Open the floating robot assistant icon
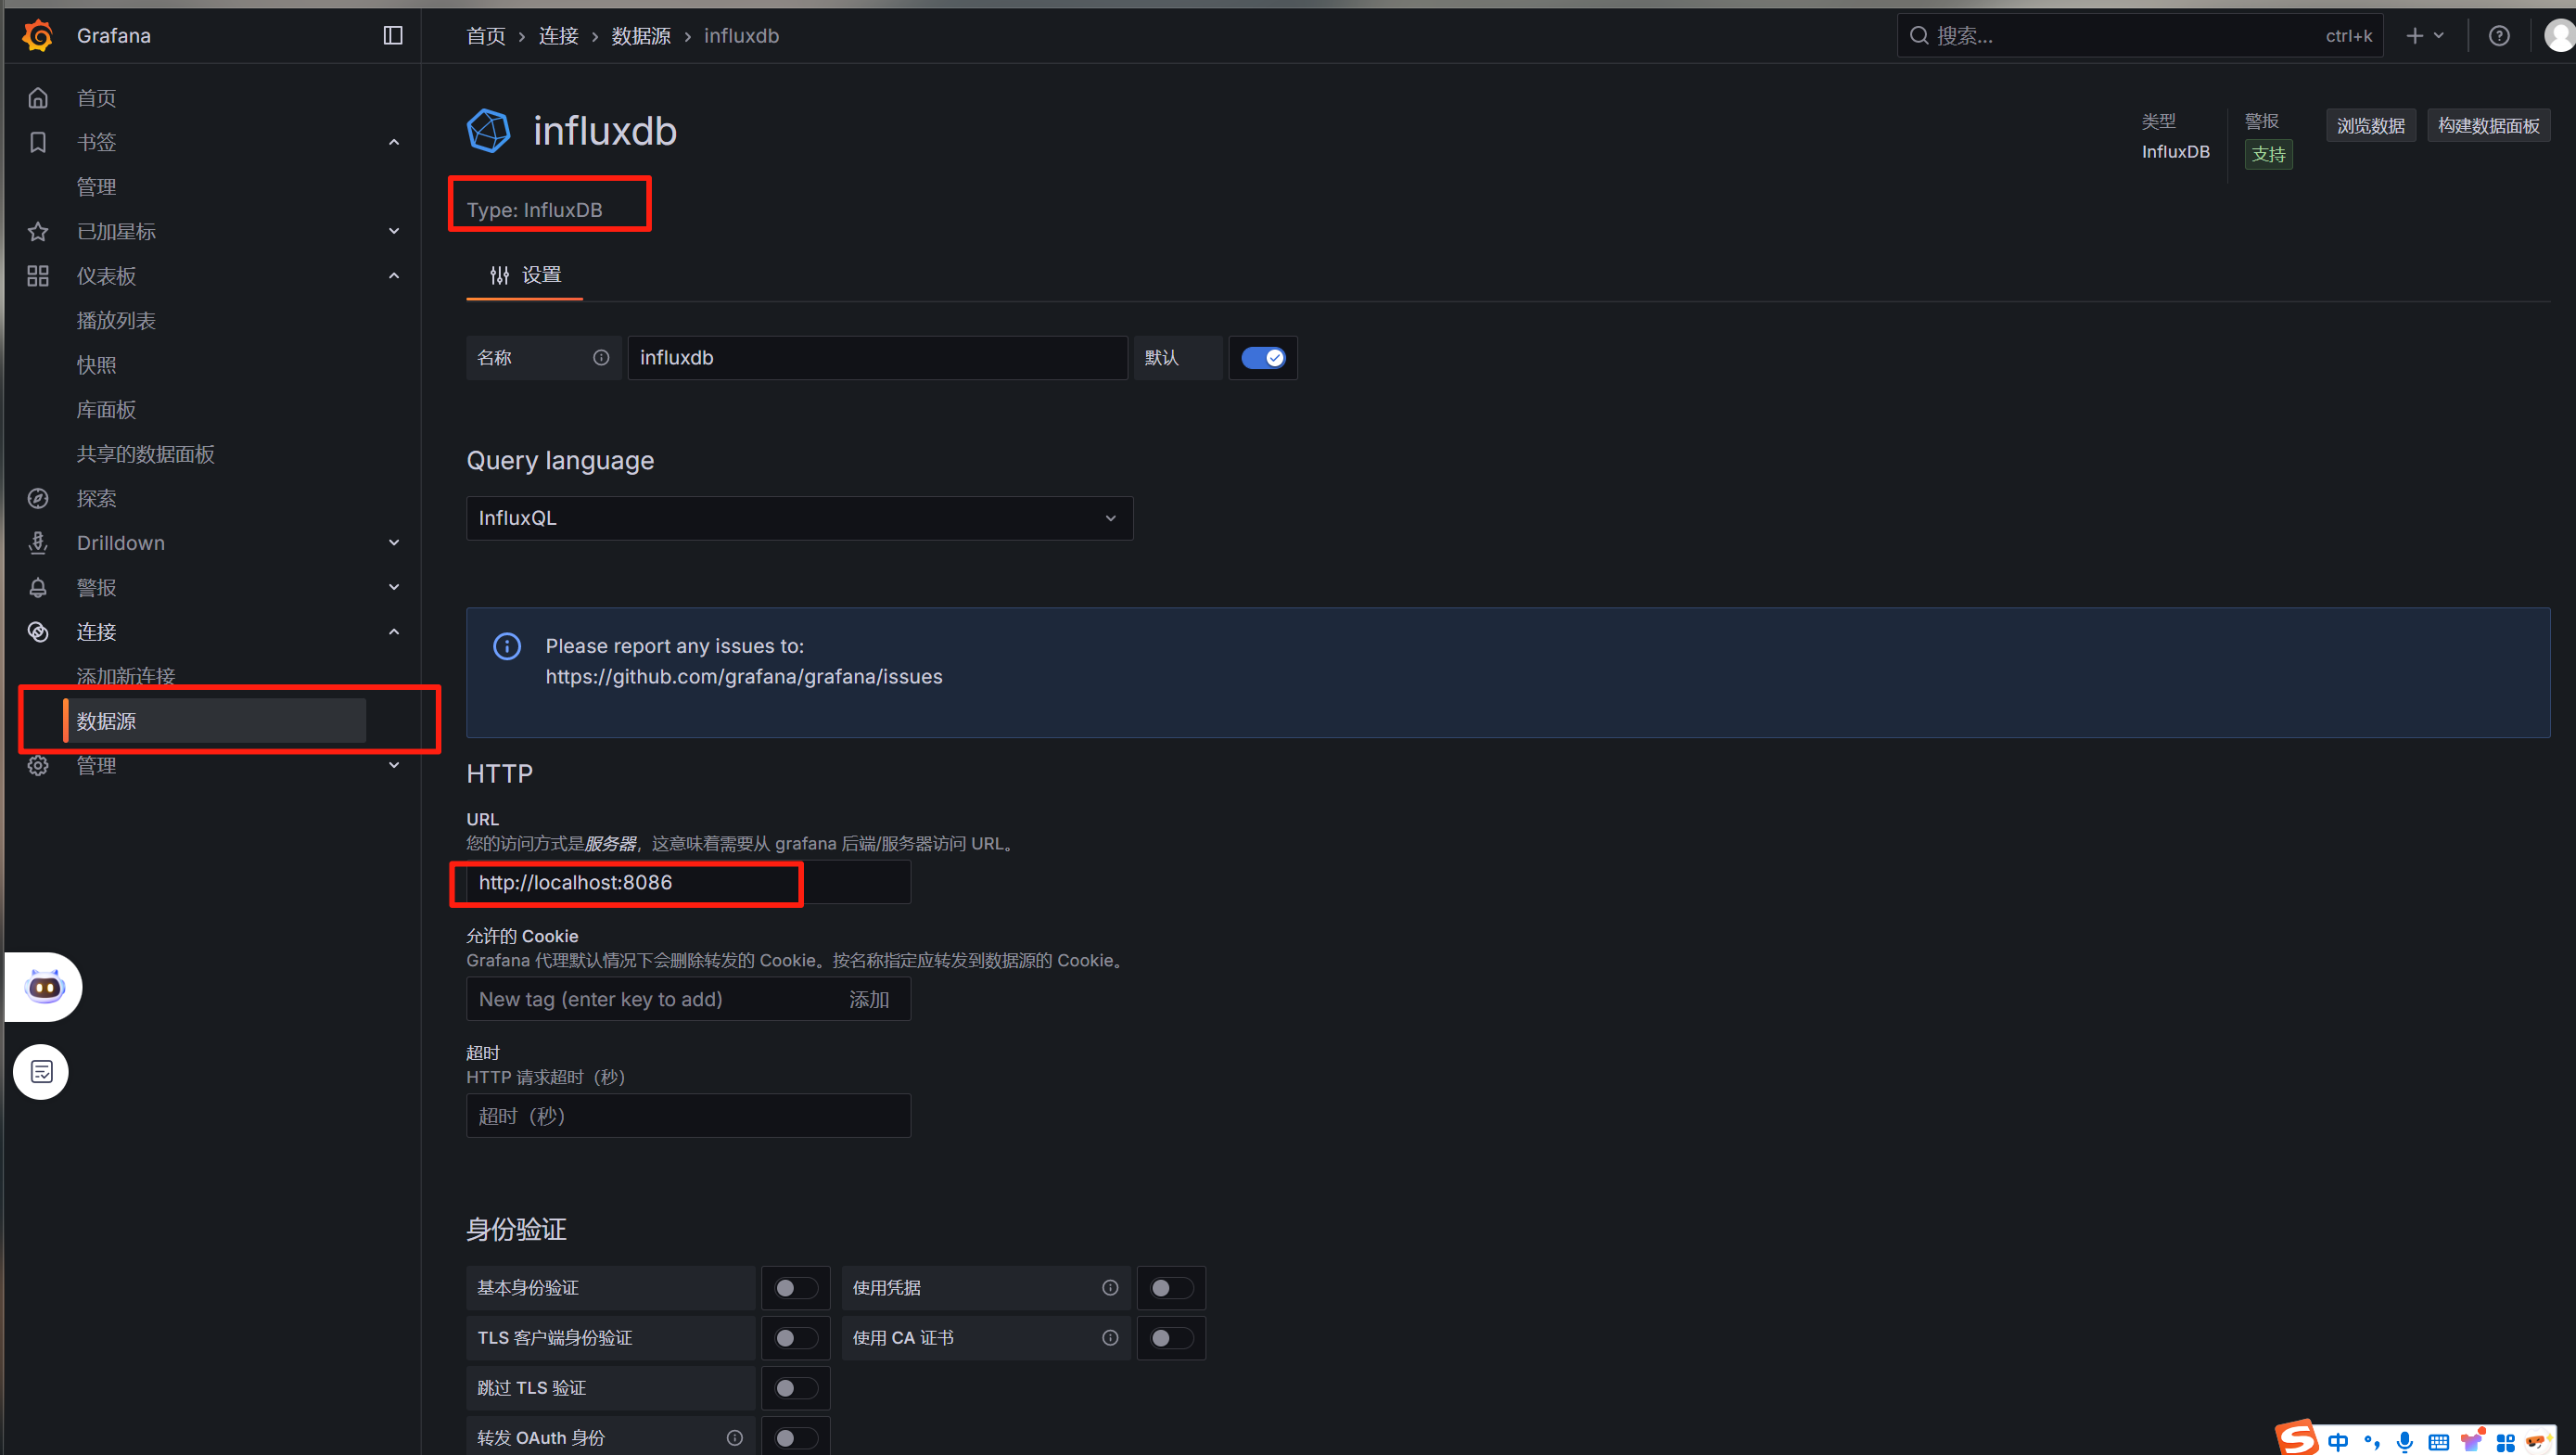 click(44, 987)
